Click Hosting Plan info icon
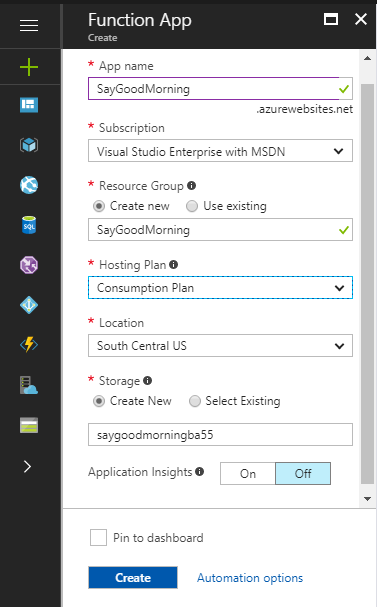The height and width of the screenshot is (607, 377). point(173,264)
